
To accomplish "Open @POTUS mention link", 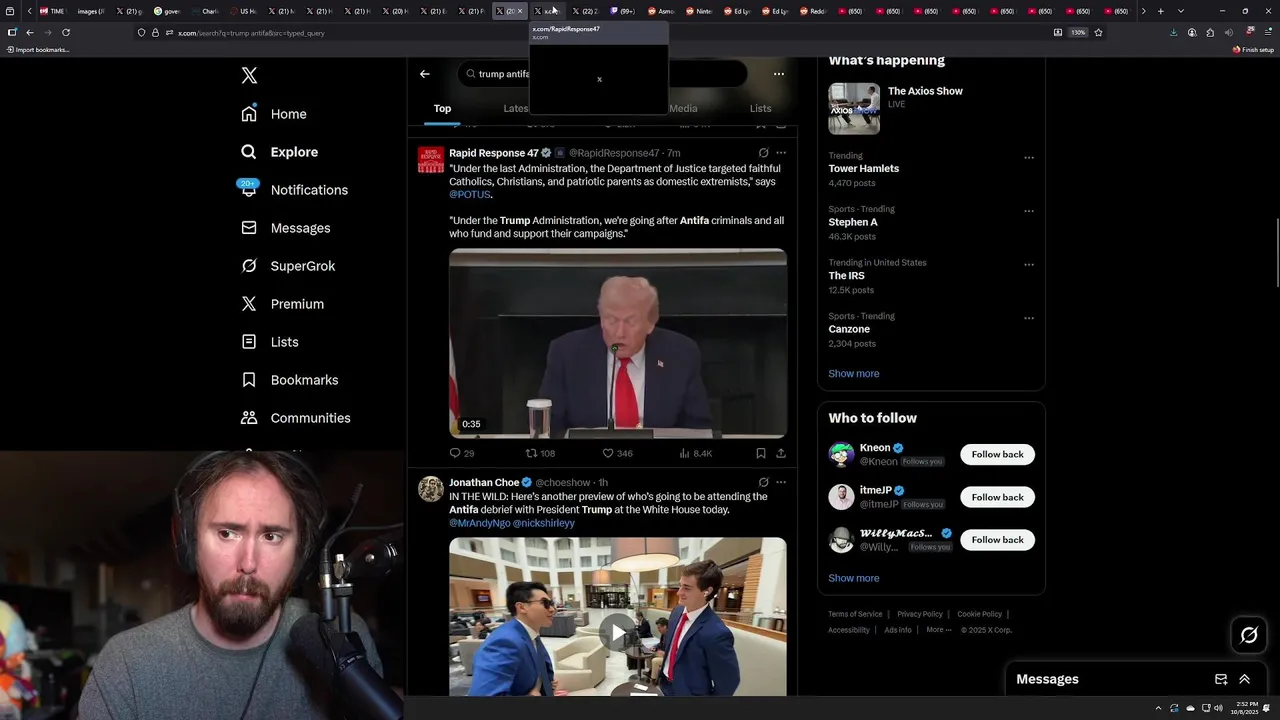I will click(470, 195).
